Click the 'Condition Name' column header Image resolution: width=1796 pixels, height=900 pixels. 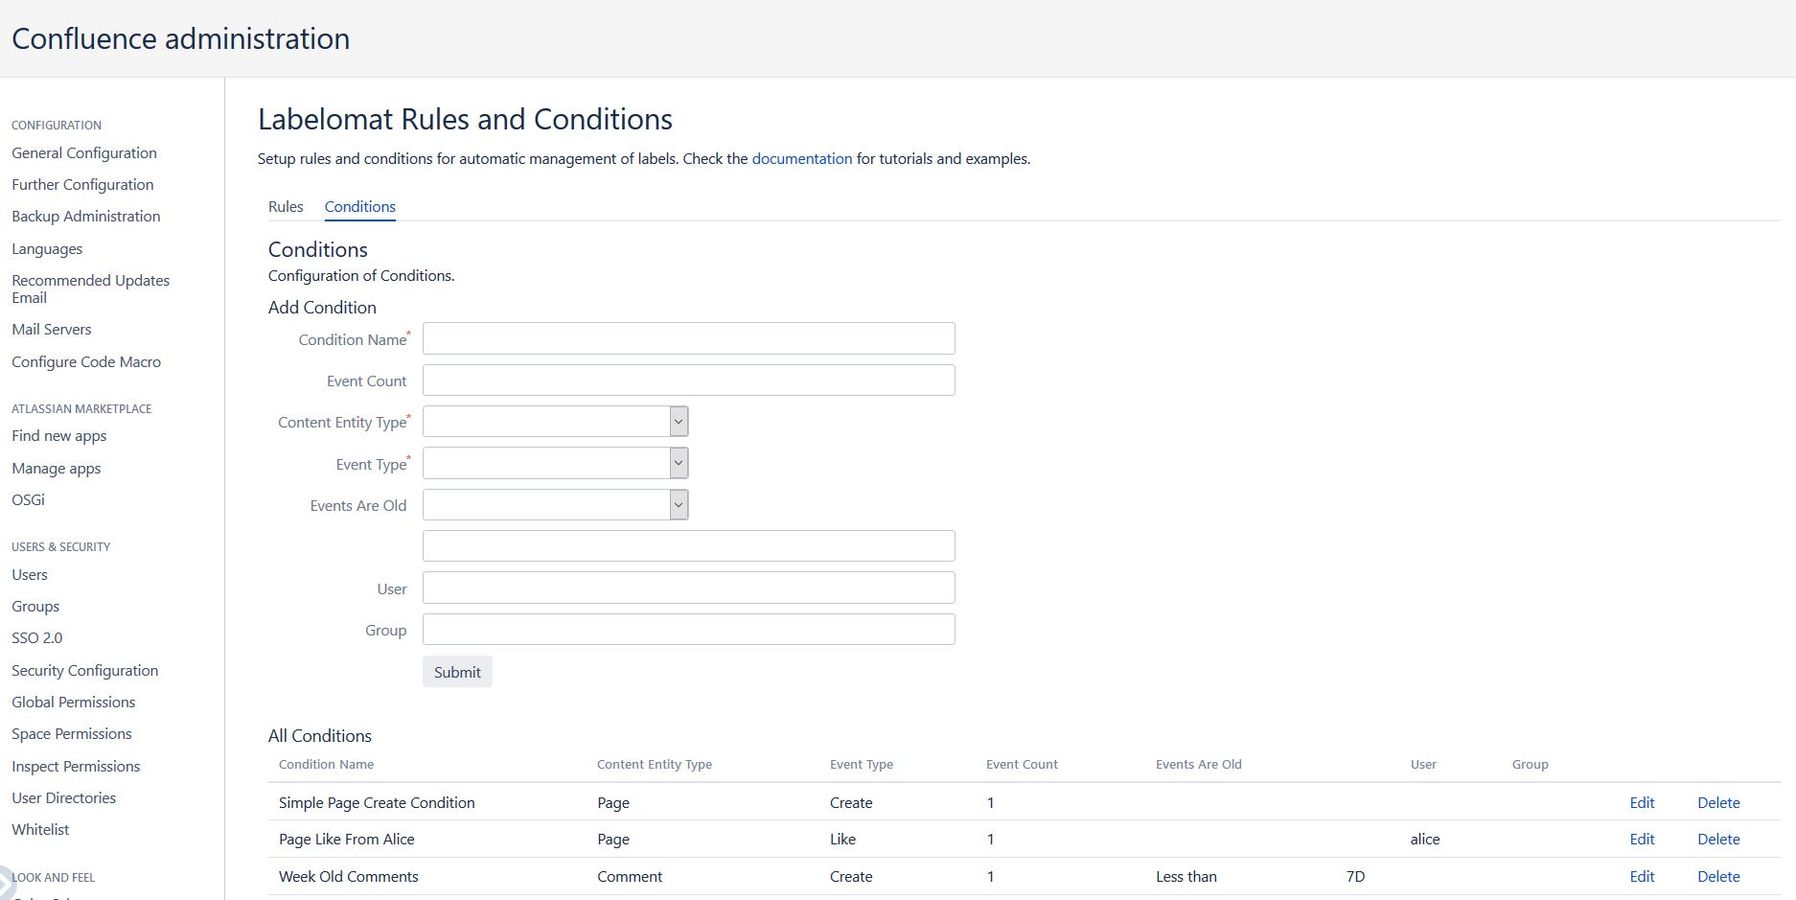point(326,764)
